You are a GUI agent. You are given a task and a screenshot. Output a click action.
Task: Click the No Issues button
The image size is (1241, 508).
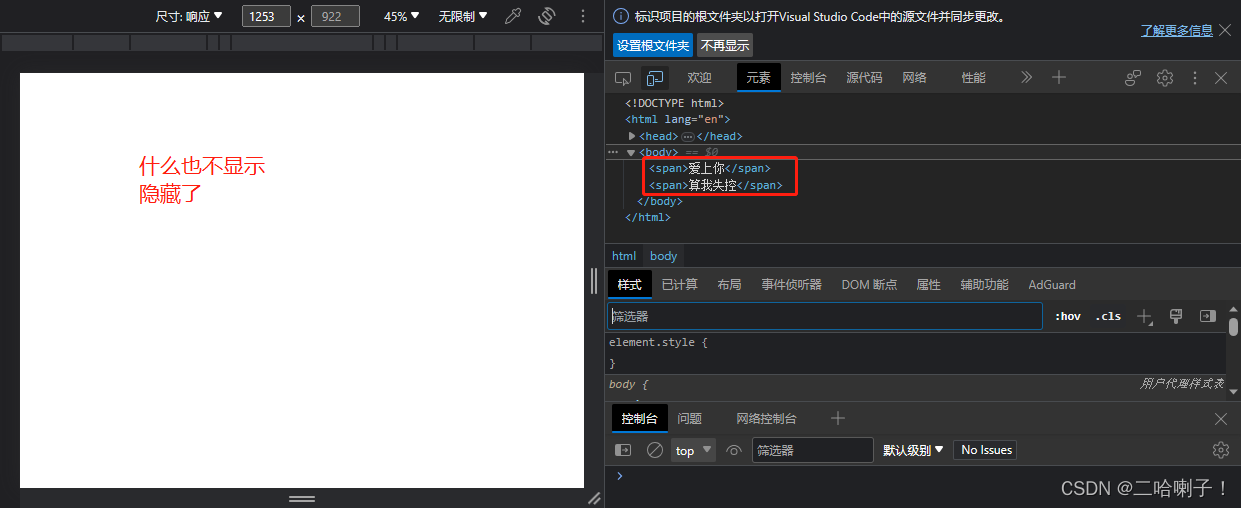pyautogui.click(x=987, y=450)
